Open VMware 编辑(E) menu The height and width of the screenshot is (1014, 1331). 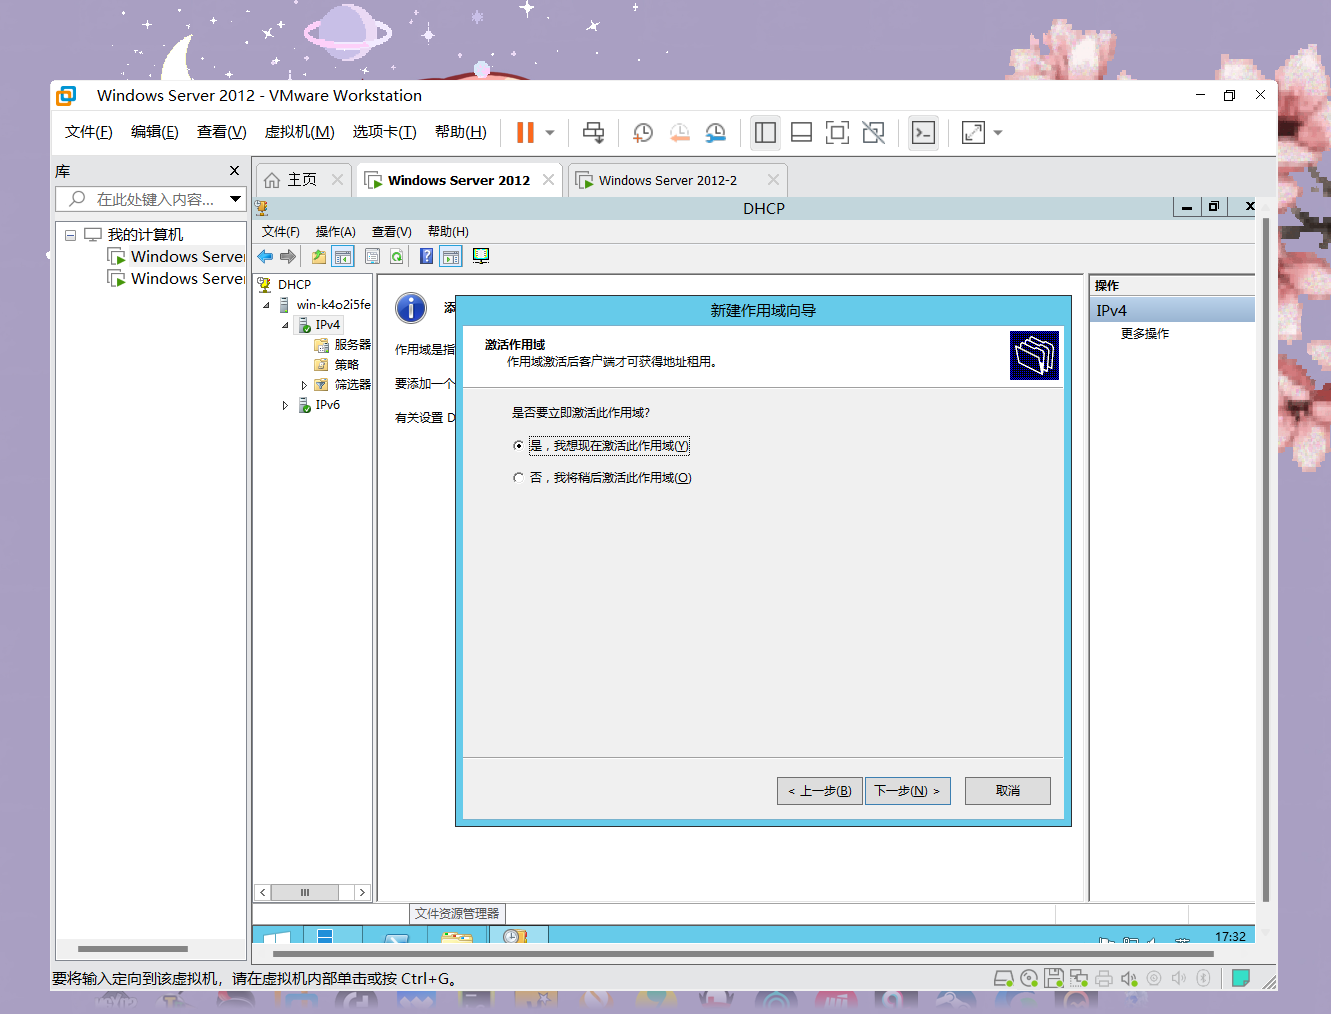pos(155,132)
